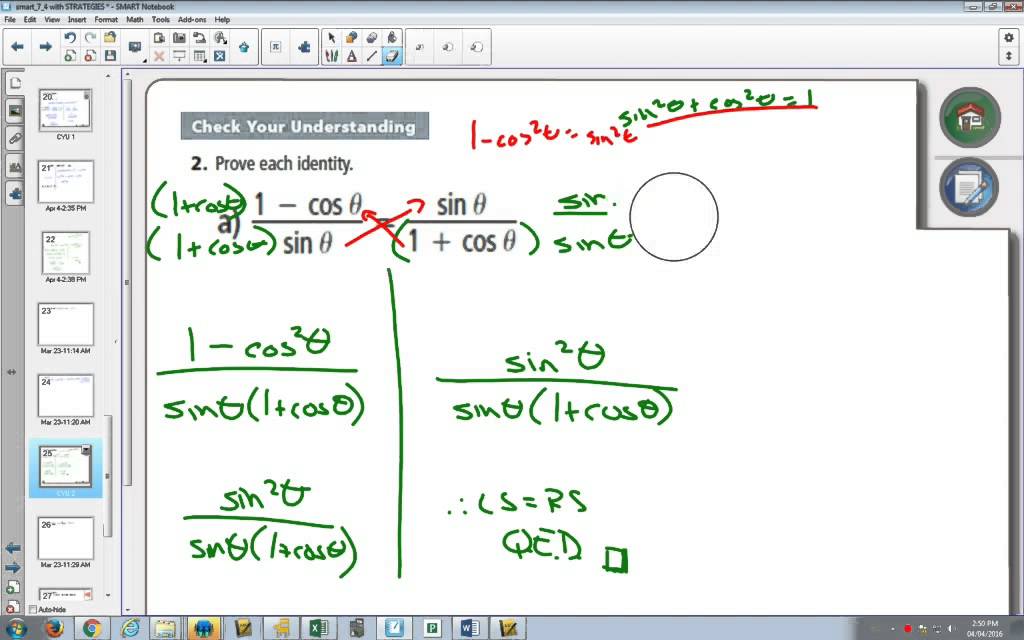
Task: Open Excel from the taskbar
Action: [x=318, y=628]
